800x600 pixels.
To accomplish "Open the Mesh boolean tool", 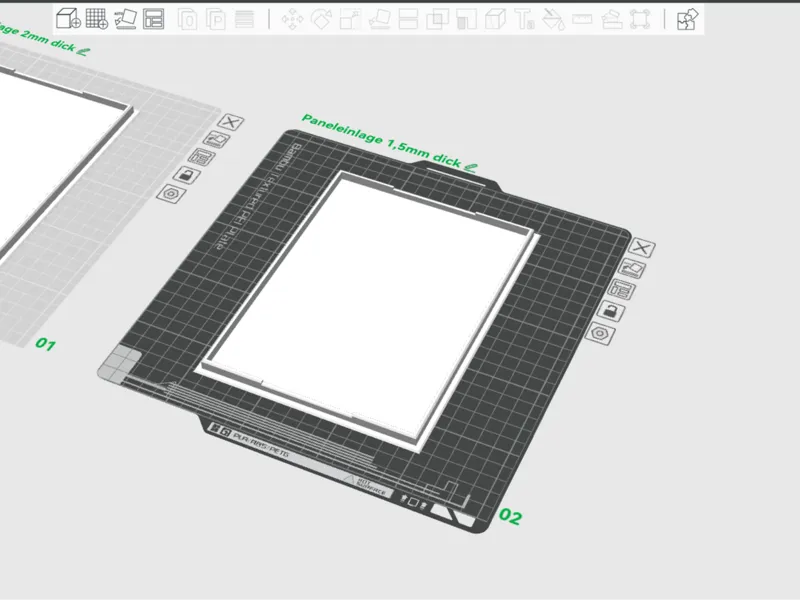I will (x=437, y=19).
